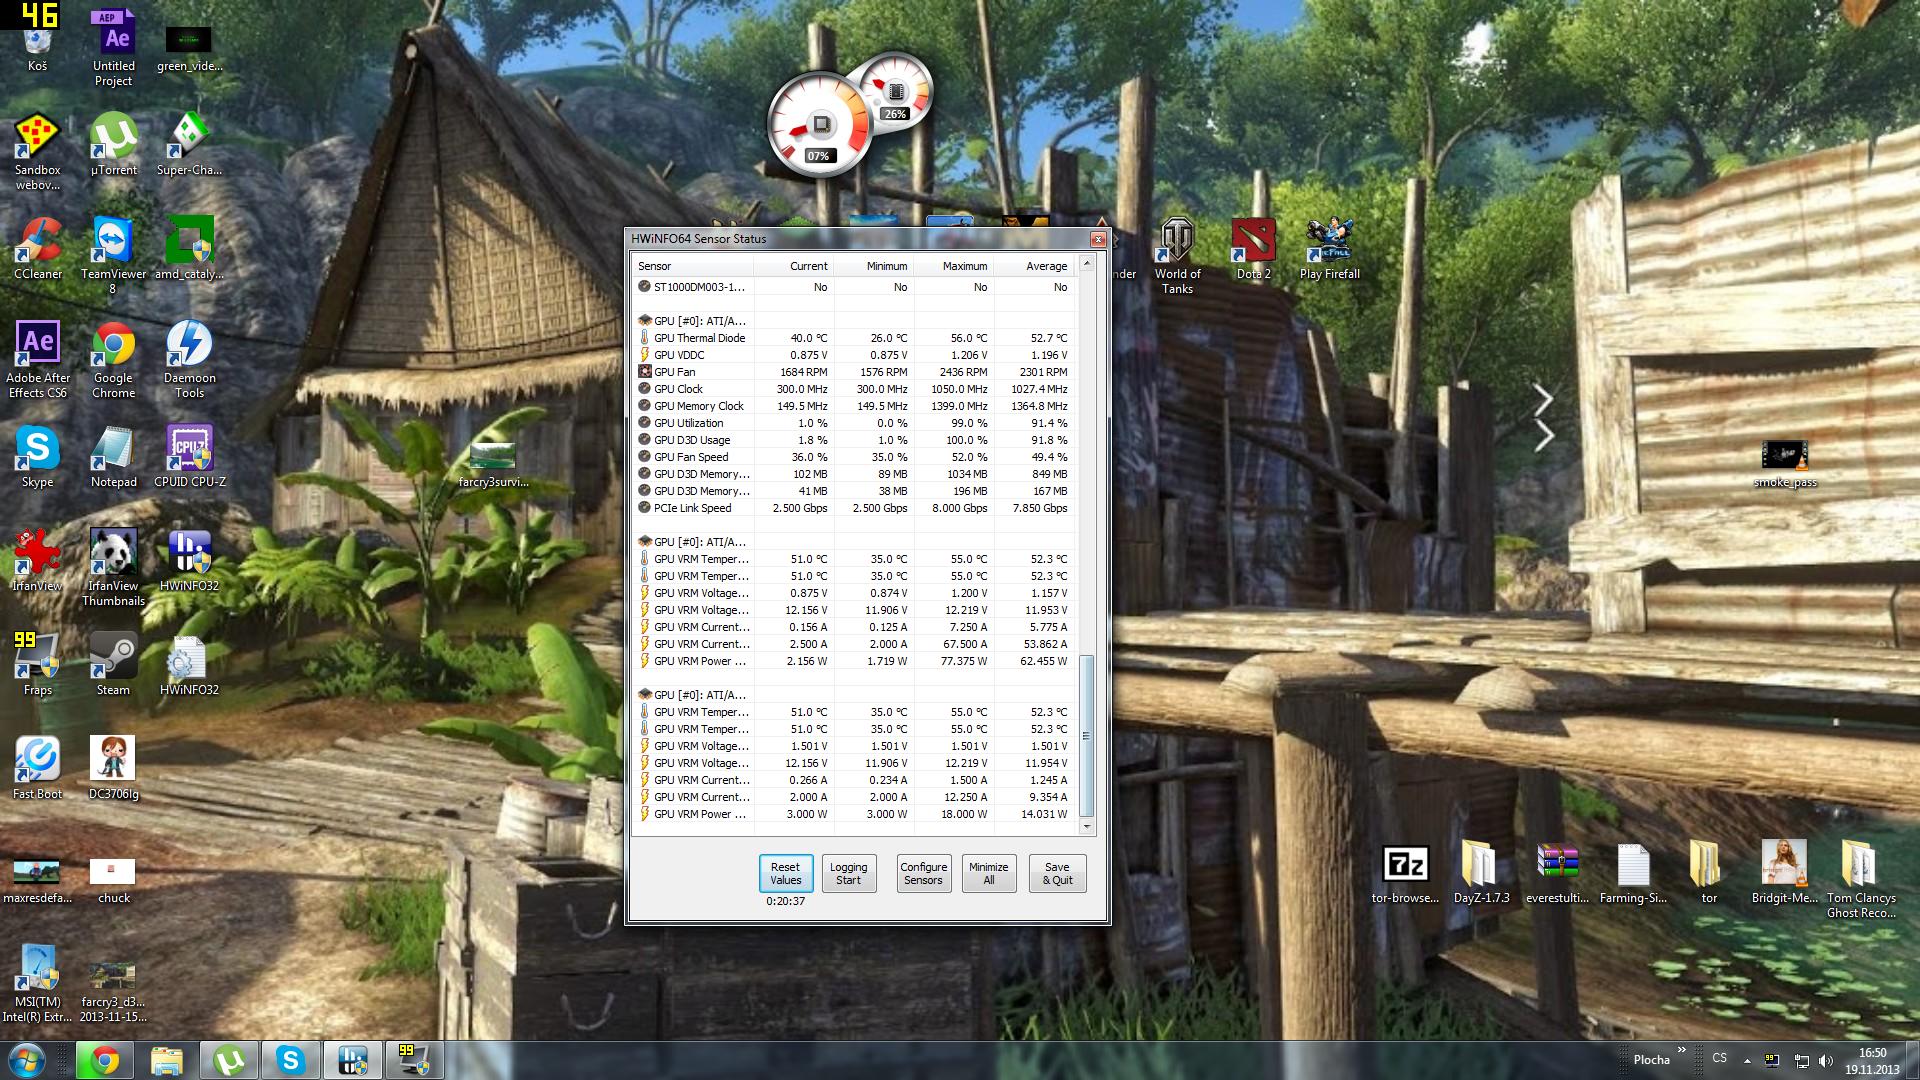Open Chrome from the taskbar
The image size is (1920, 1080).
[x=104, y=1060]
